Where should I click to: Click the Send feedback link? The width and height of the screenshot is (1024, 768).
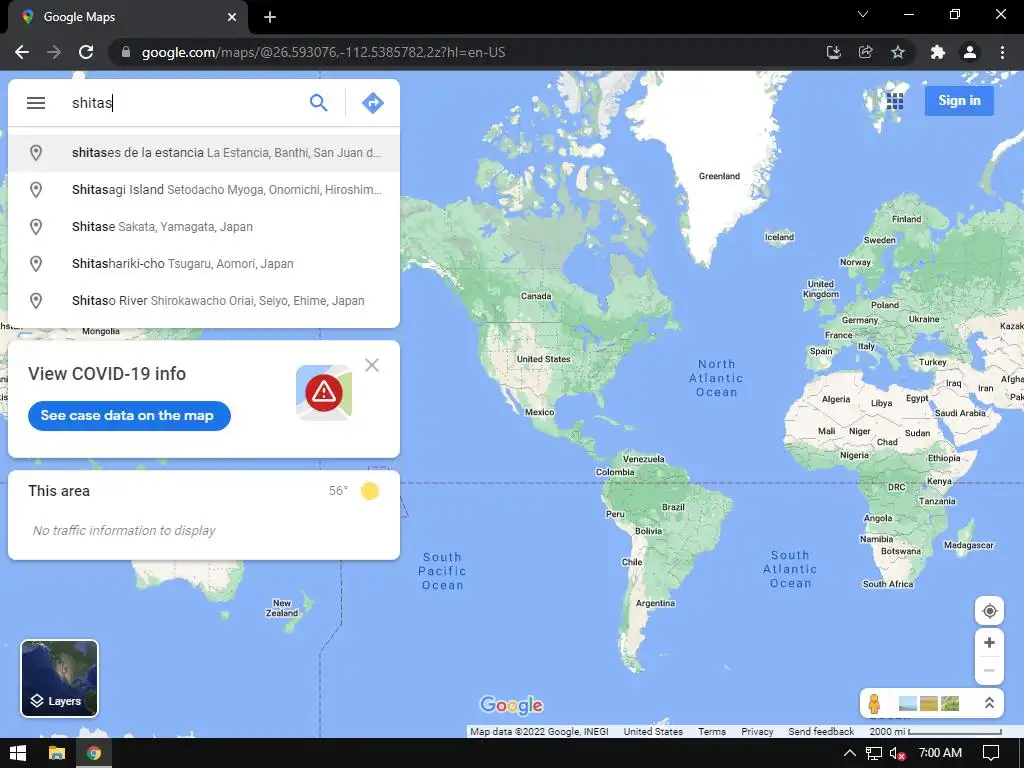821,731
